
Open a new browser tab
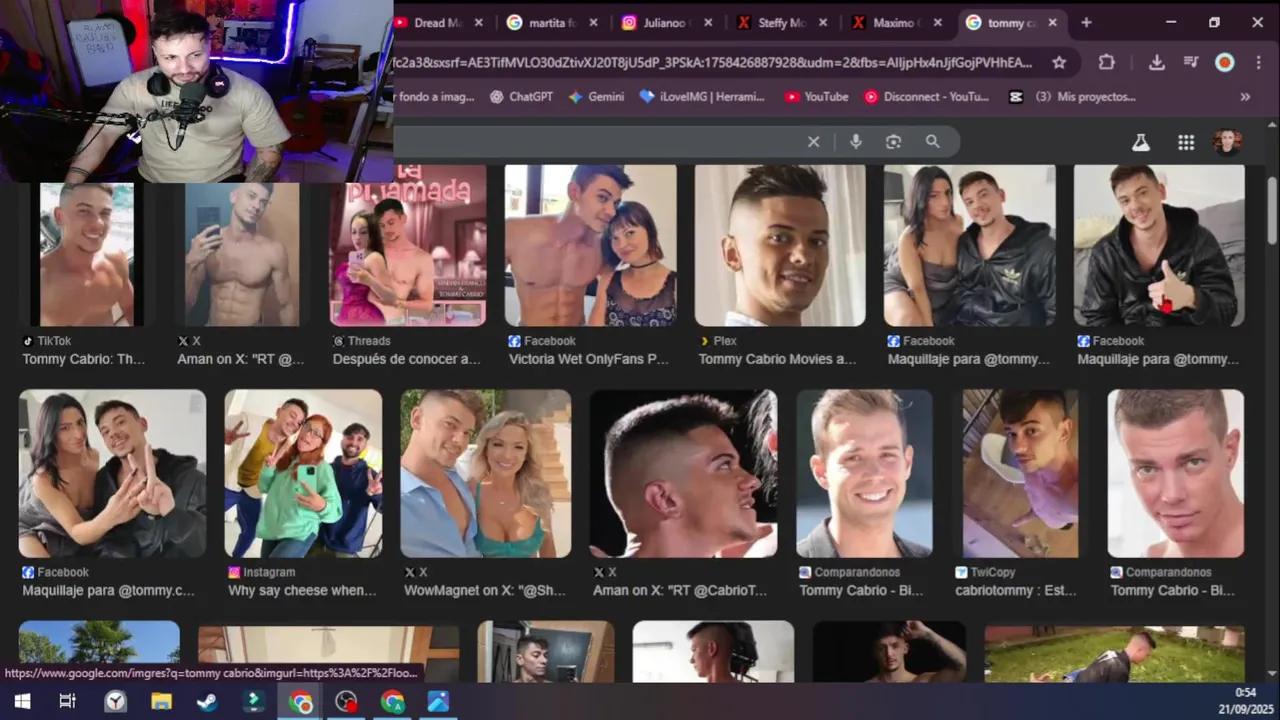(1086, 22)
